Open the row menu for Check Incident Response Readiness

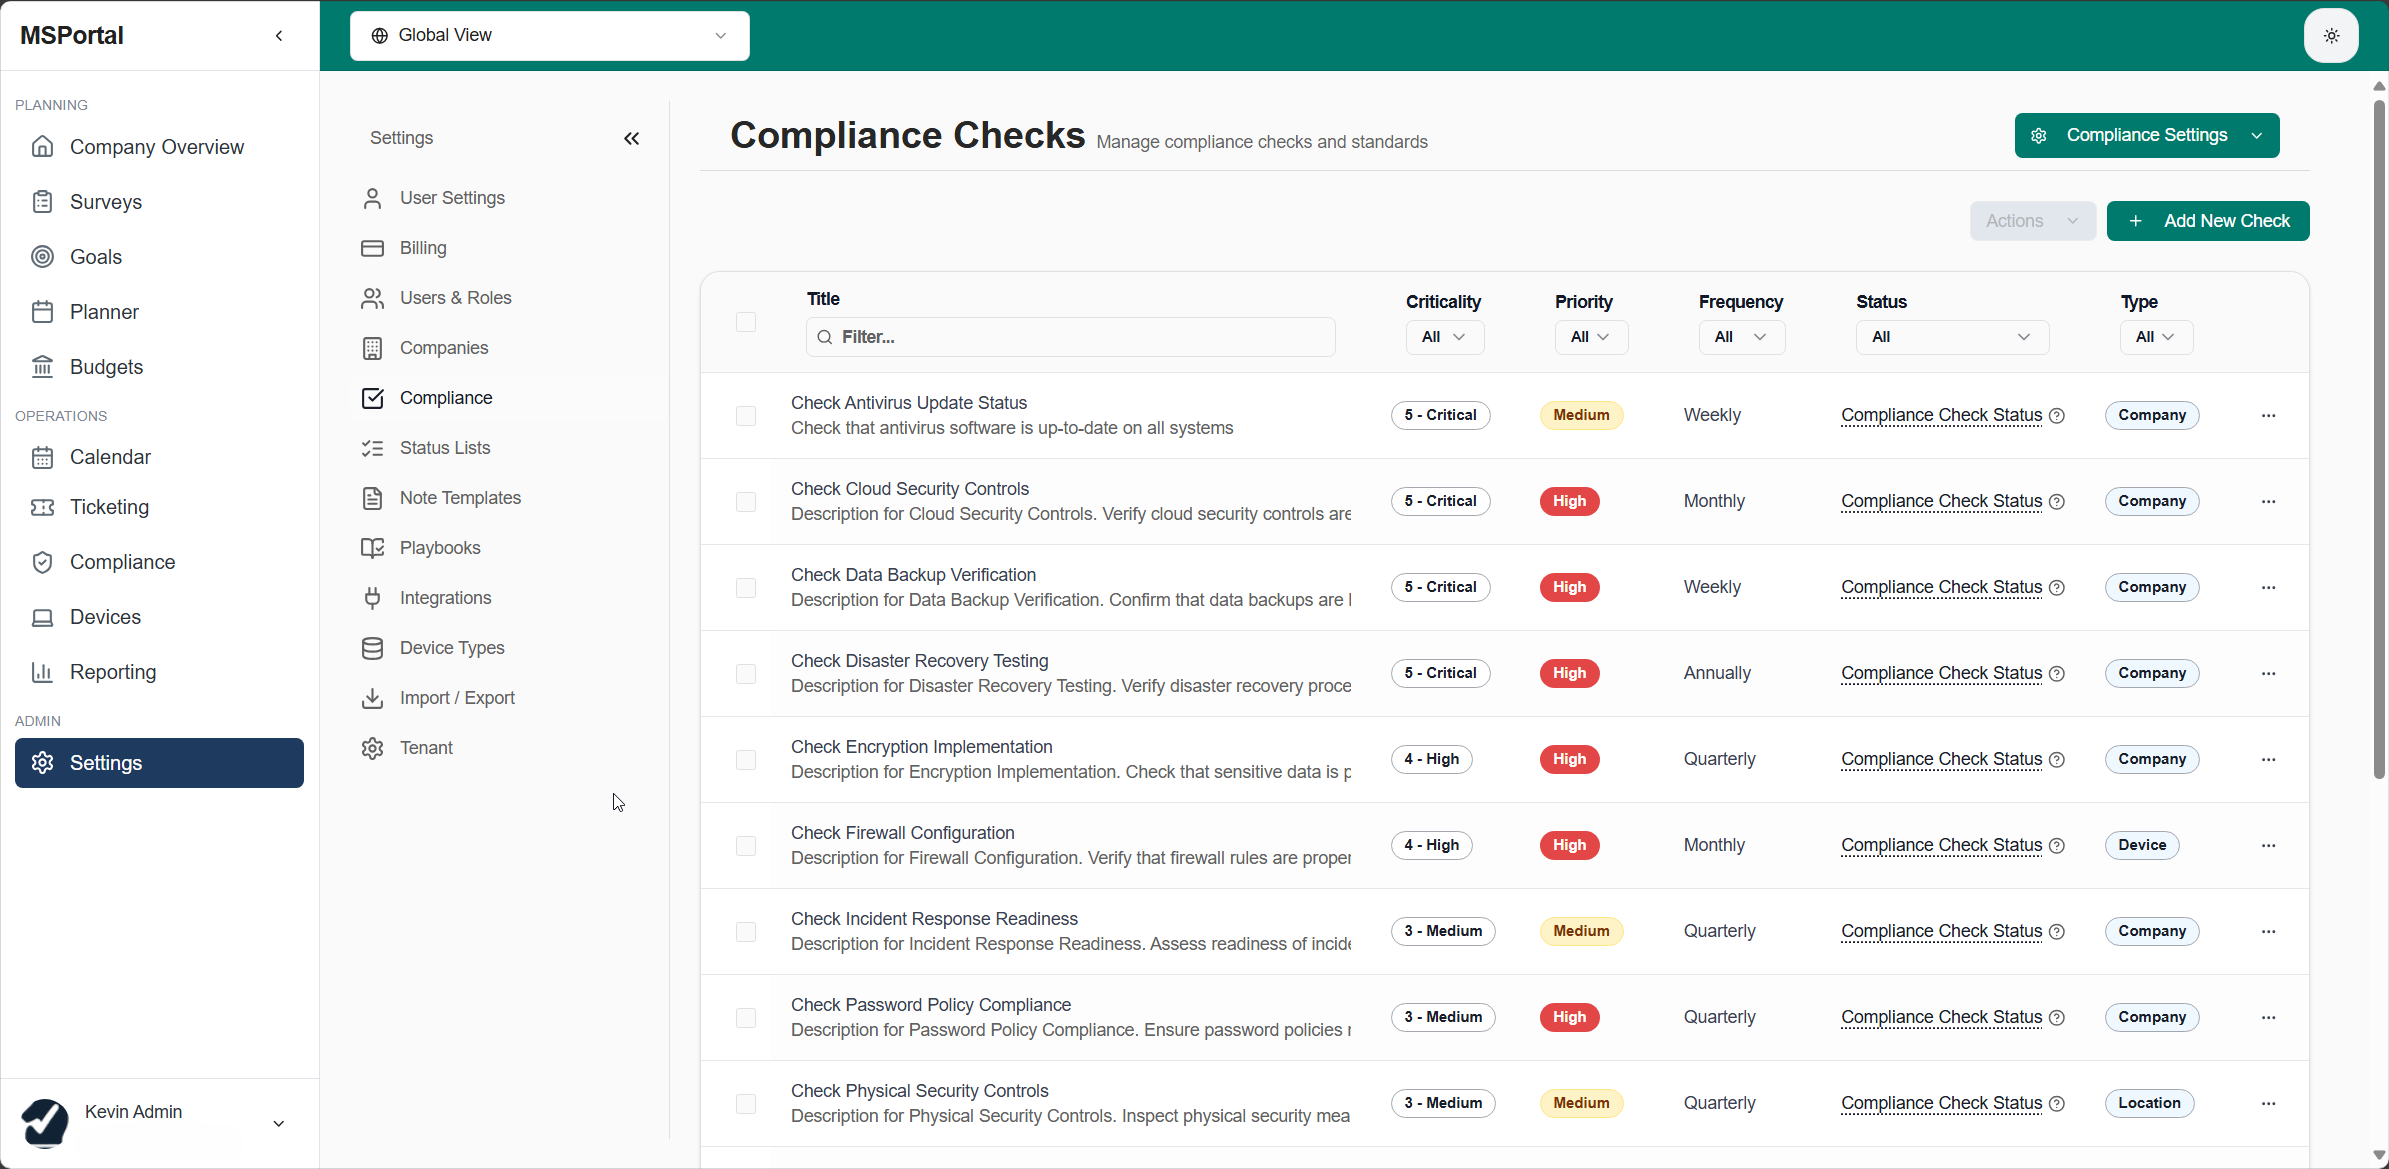click(x=2268, y=931)
